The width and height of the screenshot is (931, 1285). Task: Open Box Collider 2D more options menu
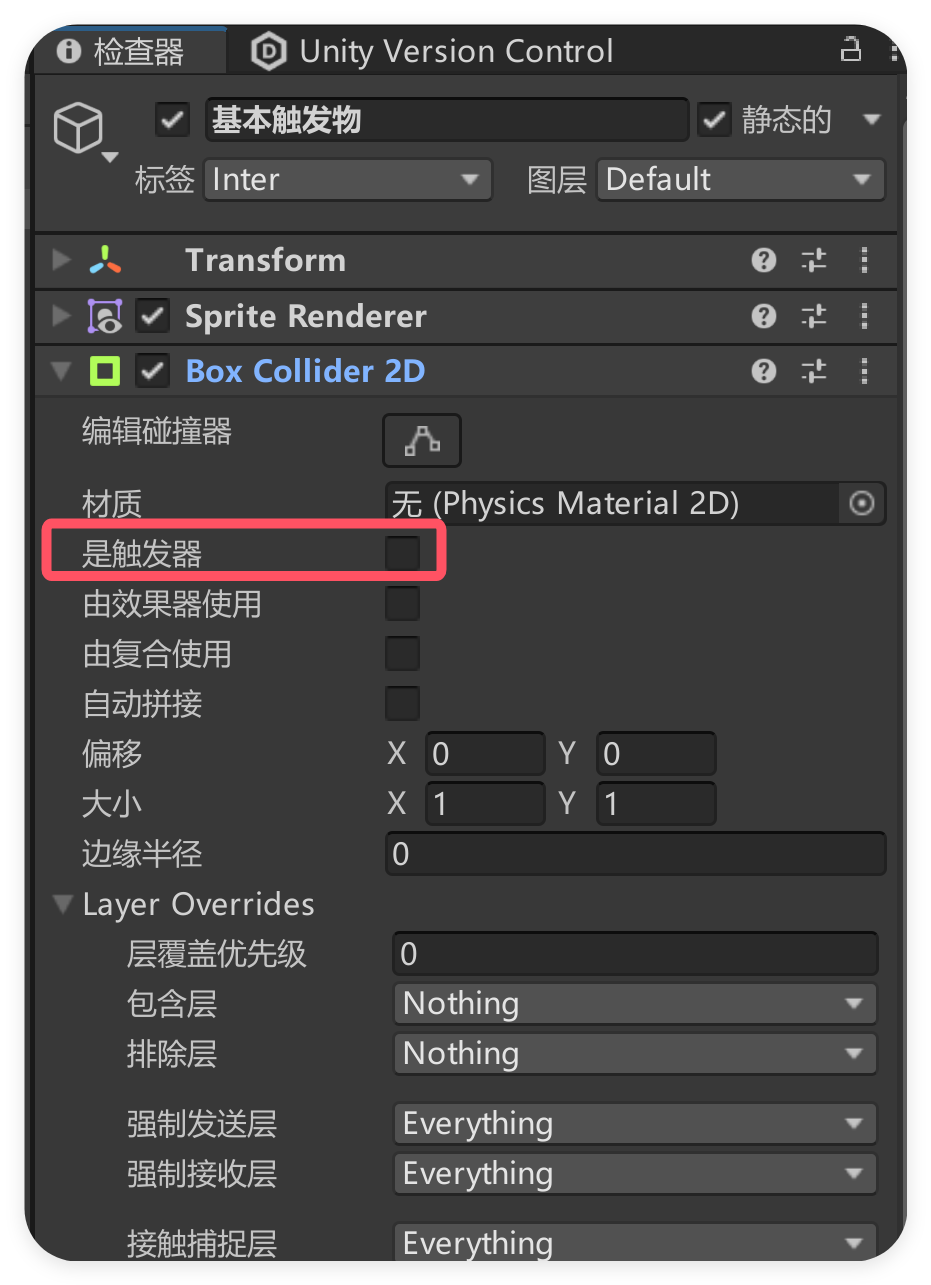(865, 372)
